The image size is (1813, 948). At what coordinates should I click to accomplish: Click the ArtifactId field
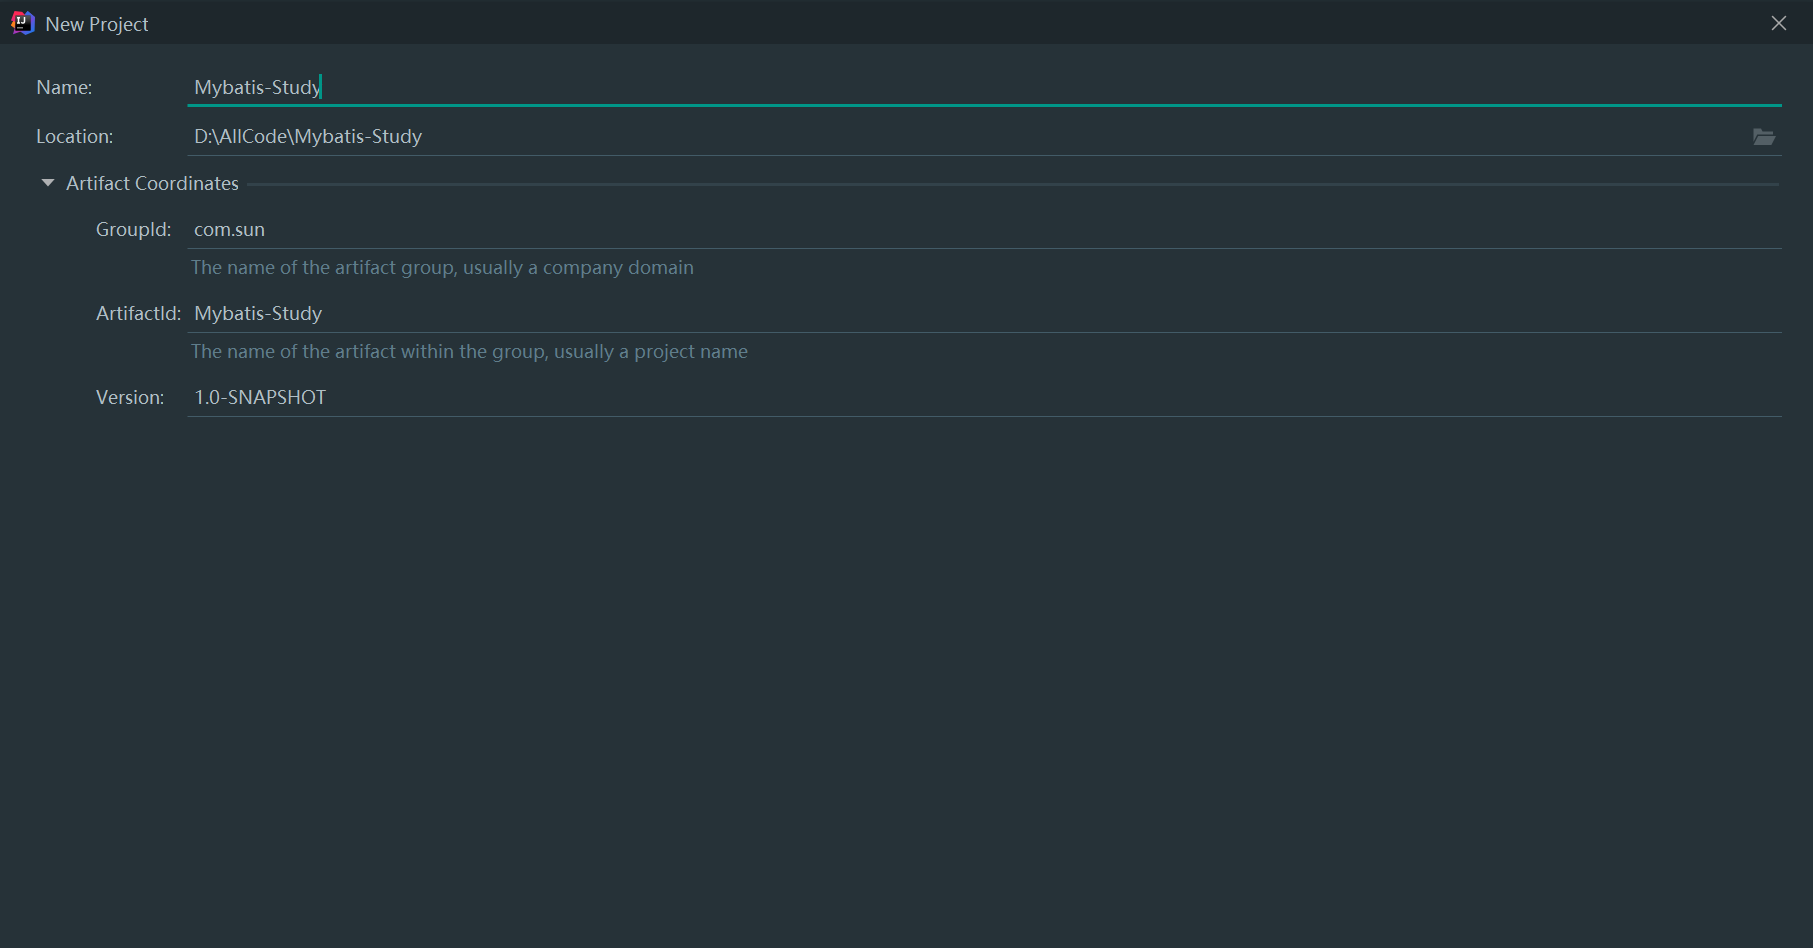click(x=984, y=313)
